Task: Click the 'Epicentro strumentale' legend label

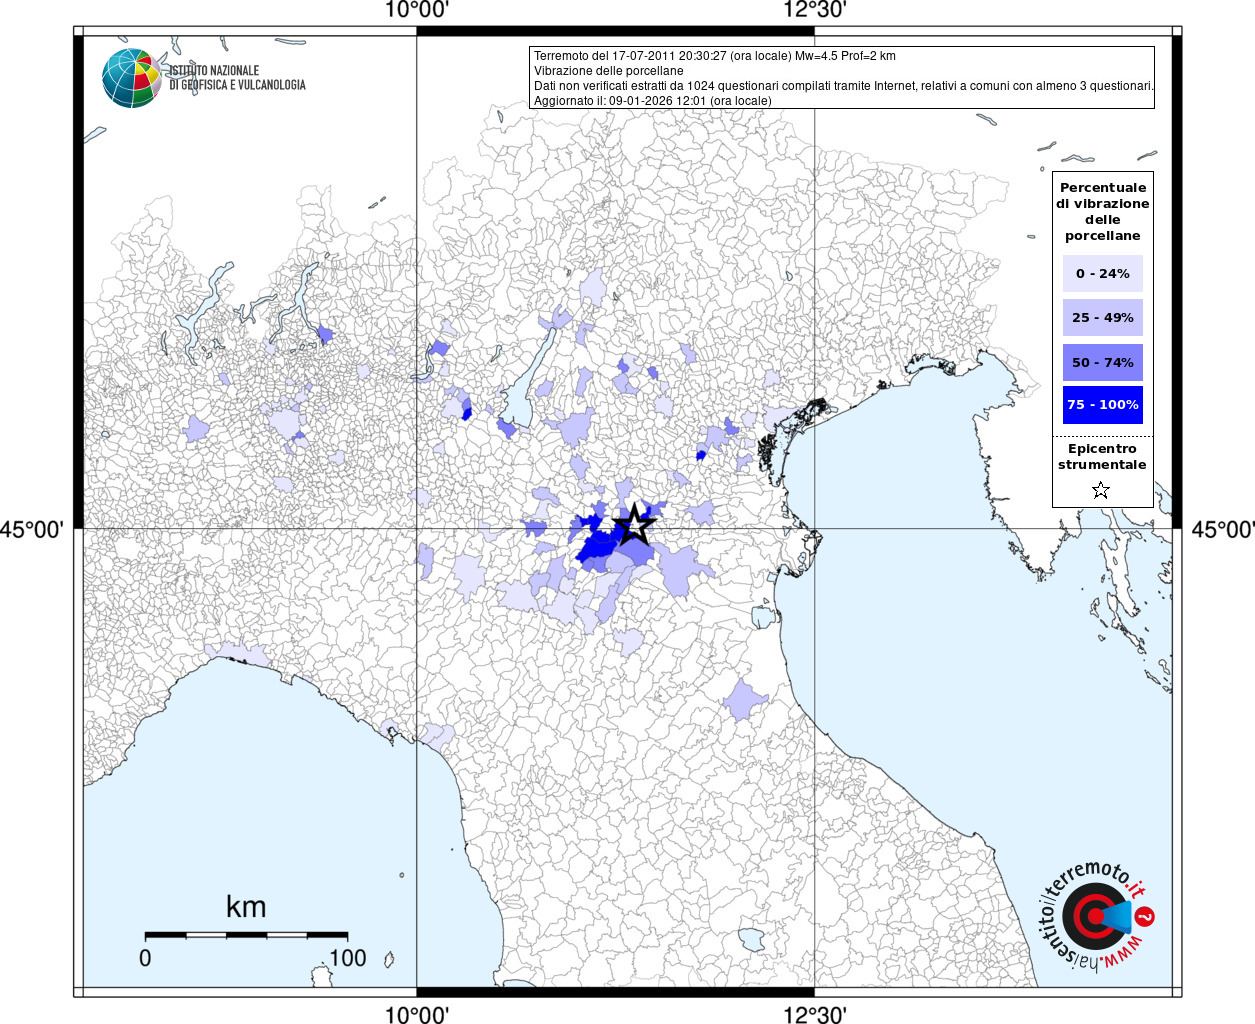Action: [1102, 456]
